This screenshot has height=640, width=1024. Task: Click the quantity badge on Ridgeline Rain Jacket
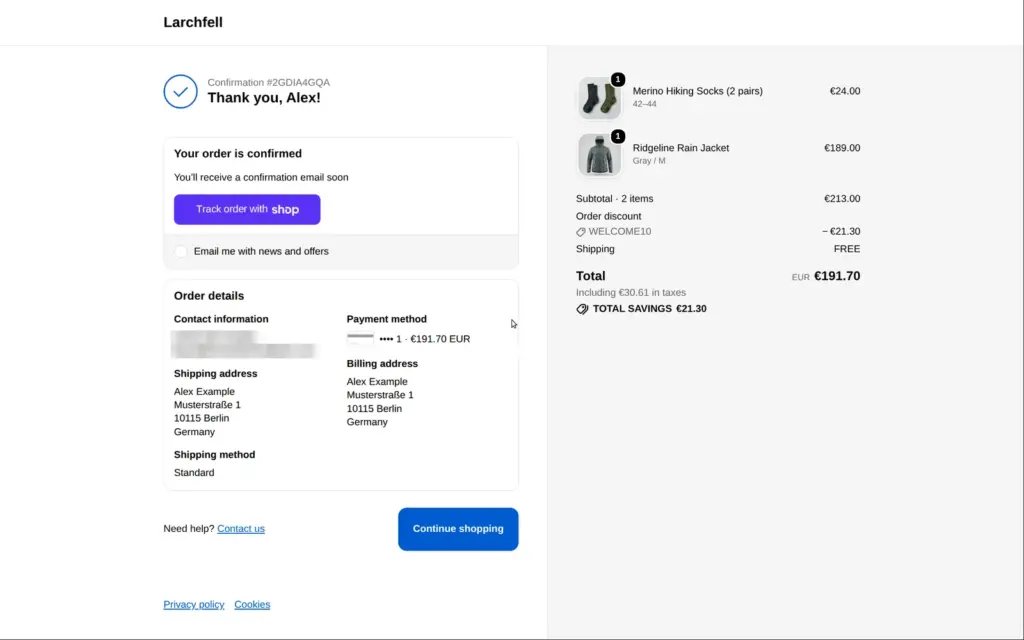pyautogui.click(x=618, y=136)
